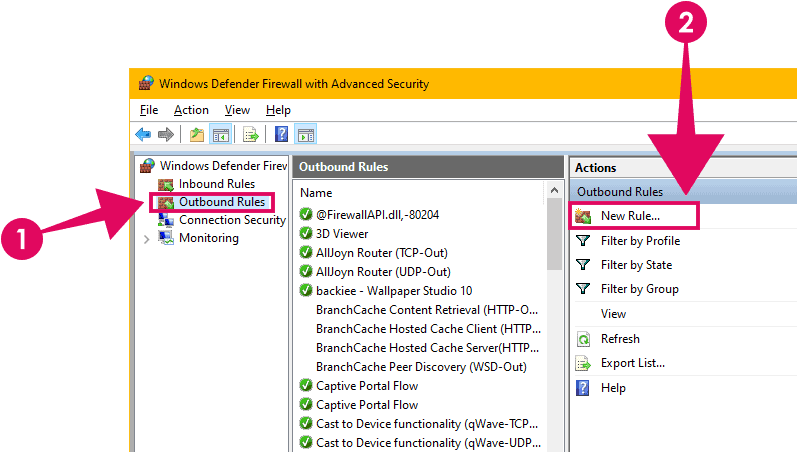The image size is (797, 452).
Task: Select Connection Security in the tree
Action: [232, 220]
